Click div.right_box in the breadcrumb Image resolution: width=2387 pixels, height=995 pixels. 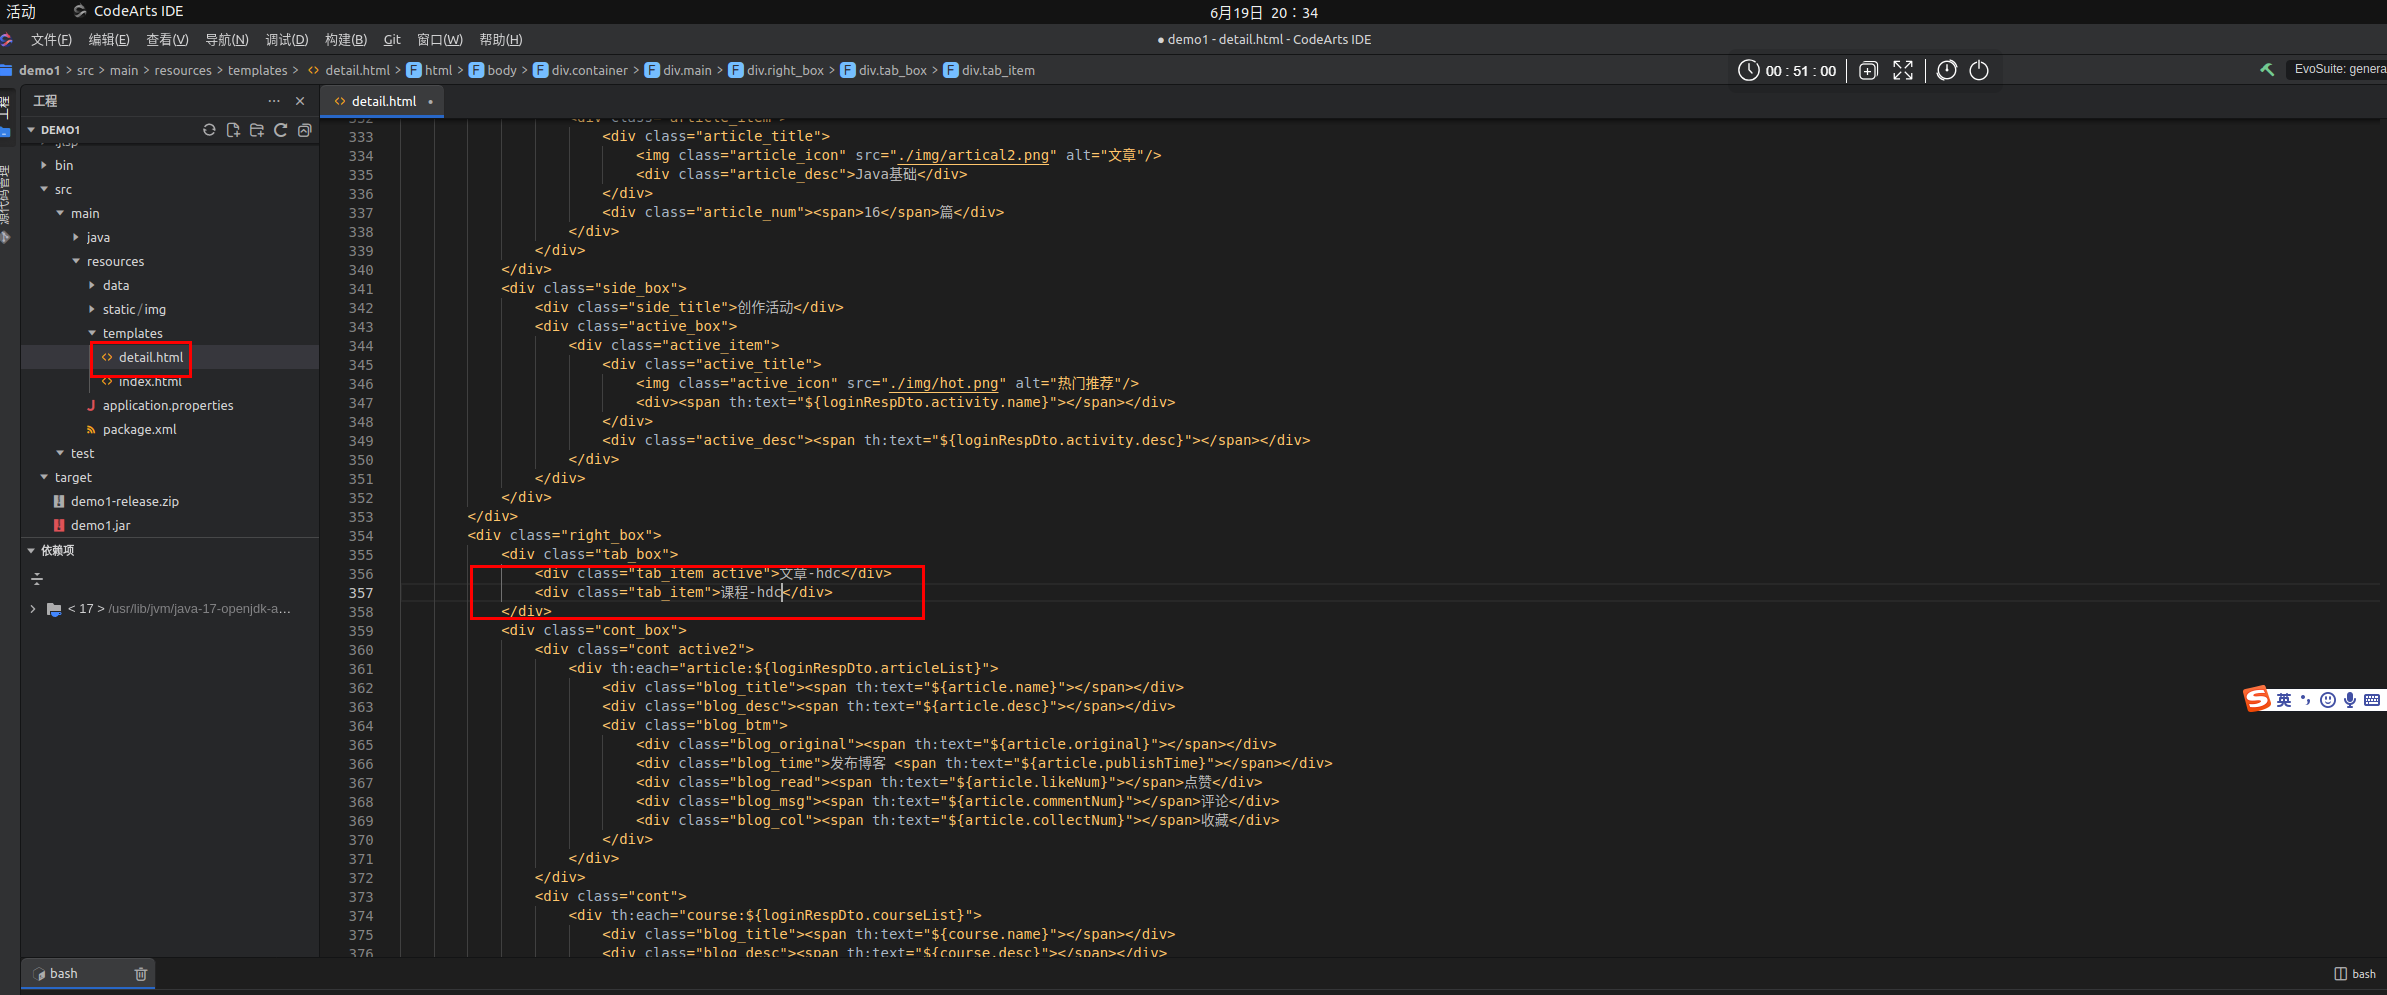tap(784, 70)
